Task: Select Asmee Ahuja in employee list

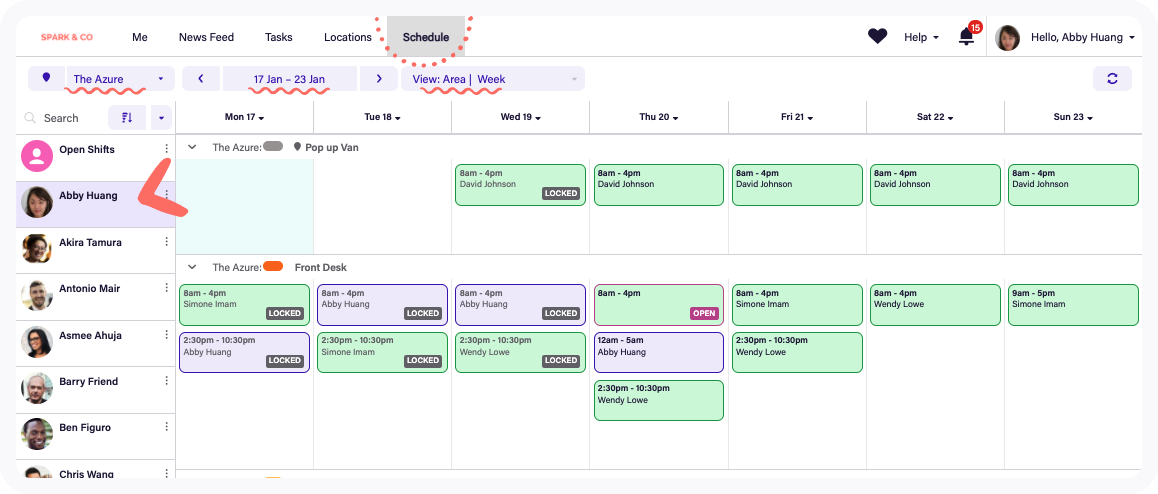Action: pos(95,343)
